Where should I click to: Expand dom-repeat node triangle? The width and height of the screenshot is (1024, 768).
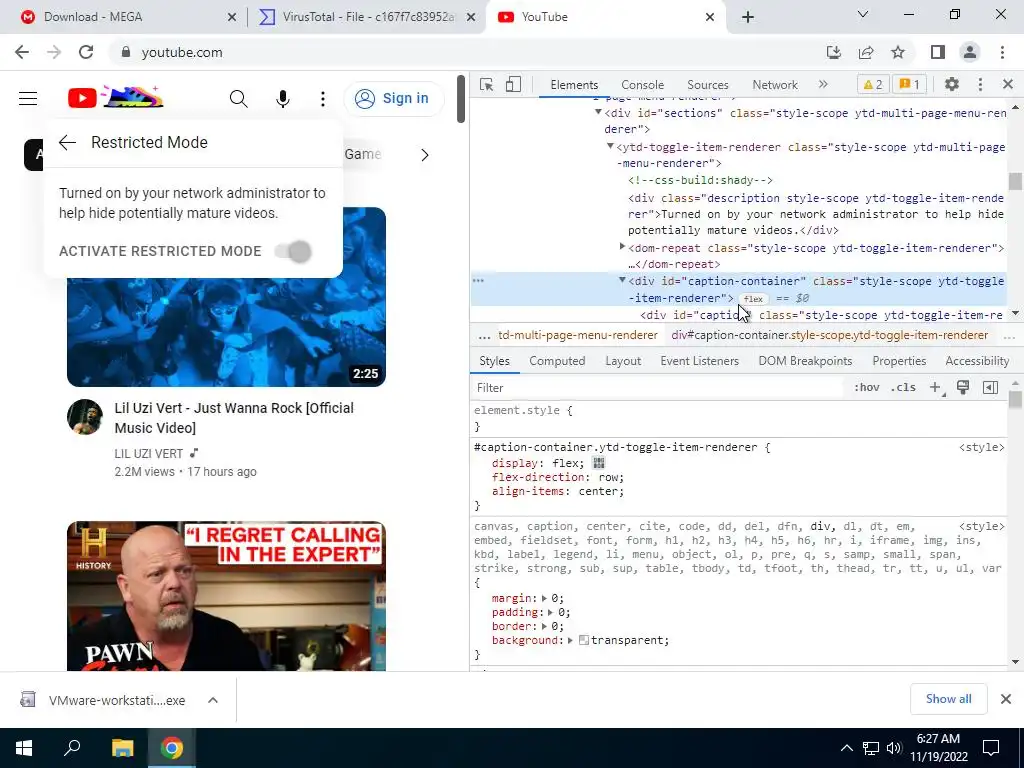coord(622,247)
